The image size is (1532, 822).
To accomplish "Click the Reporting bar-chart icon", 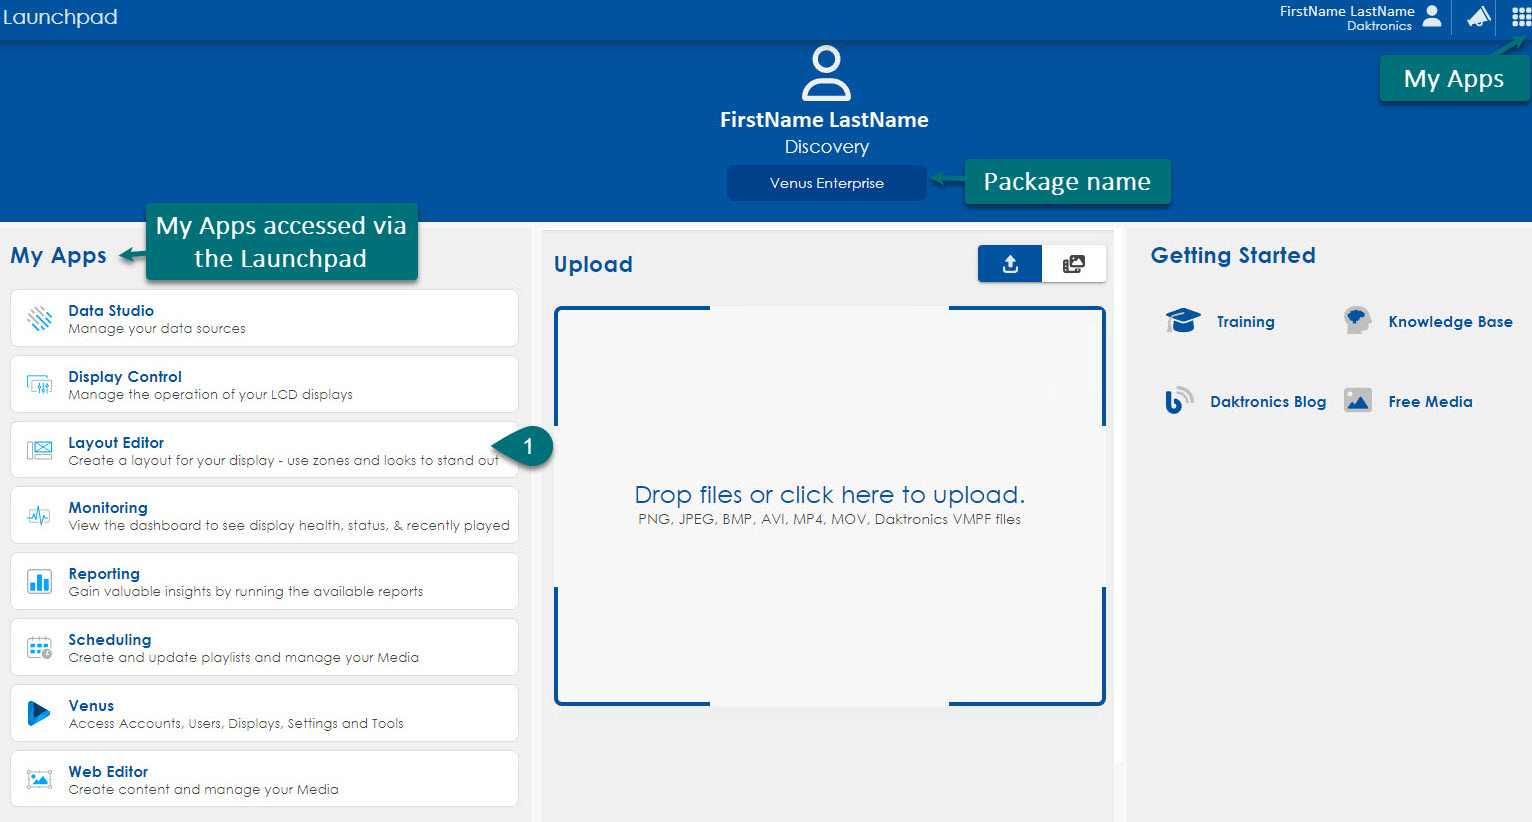I will coord(38,581).
